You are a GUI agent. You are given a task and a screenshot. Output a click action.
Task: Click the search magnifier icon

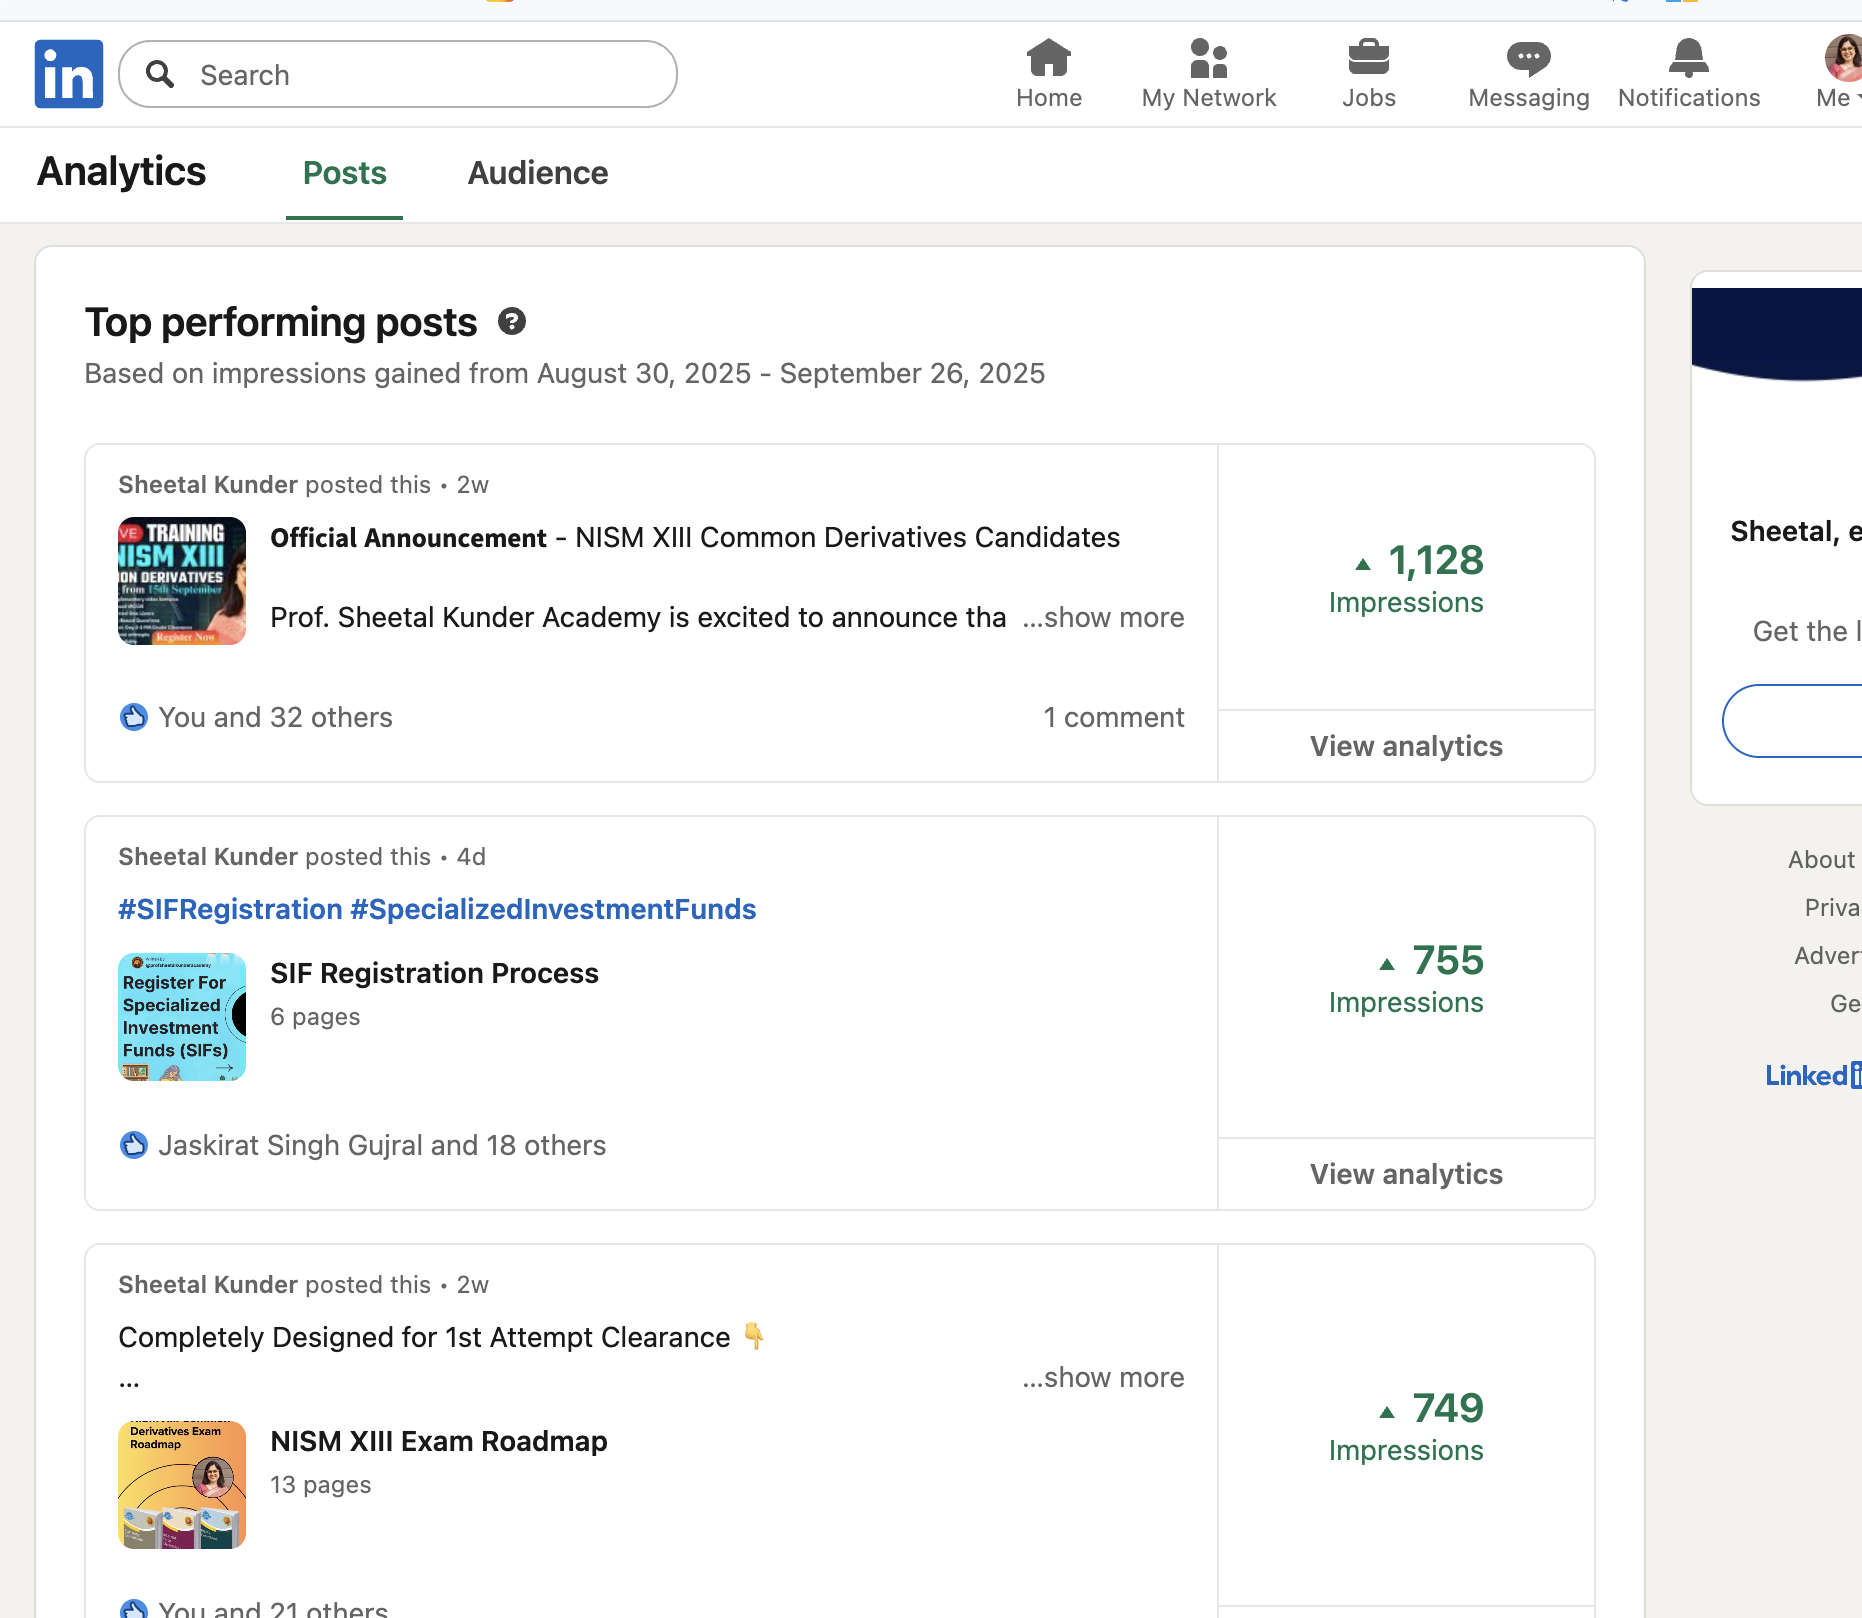(x=160, y=74)
